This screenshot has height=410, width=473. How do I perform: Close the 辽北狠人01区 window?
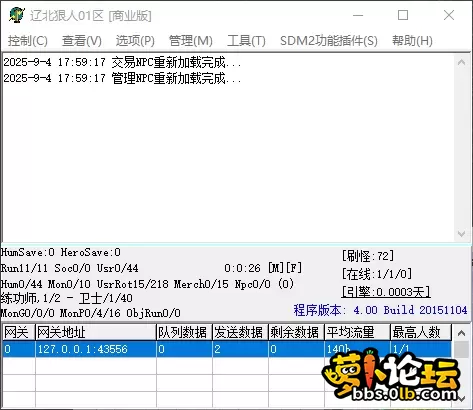449,15
